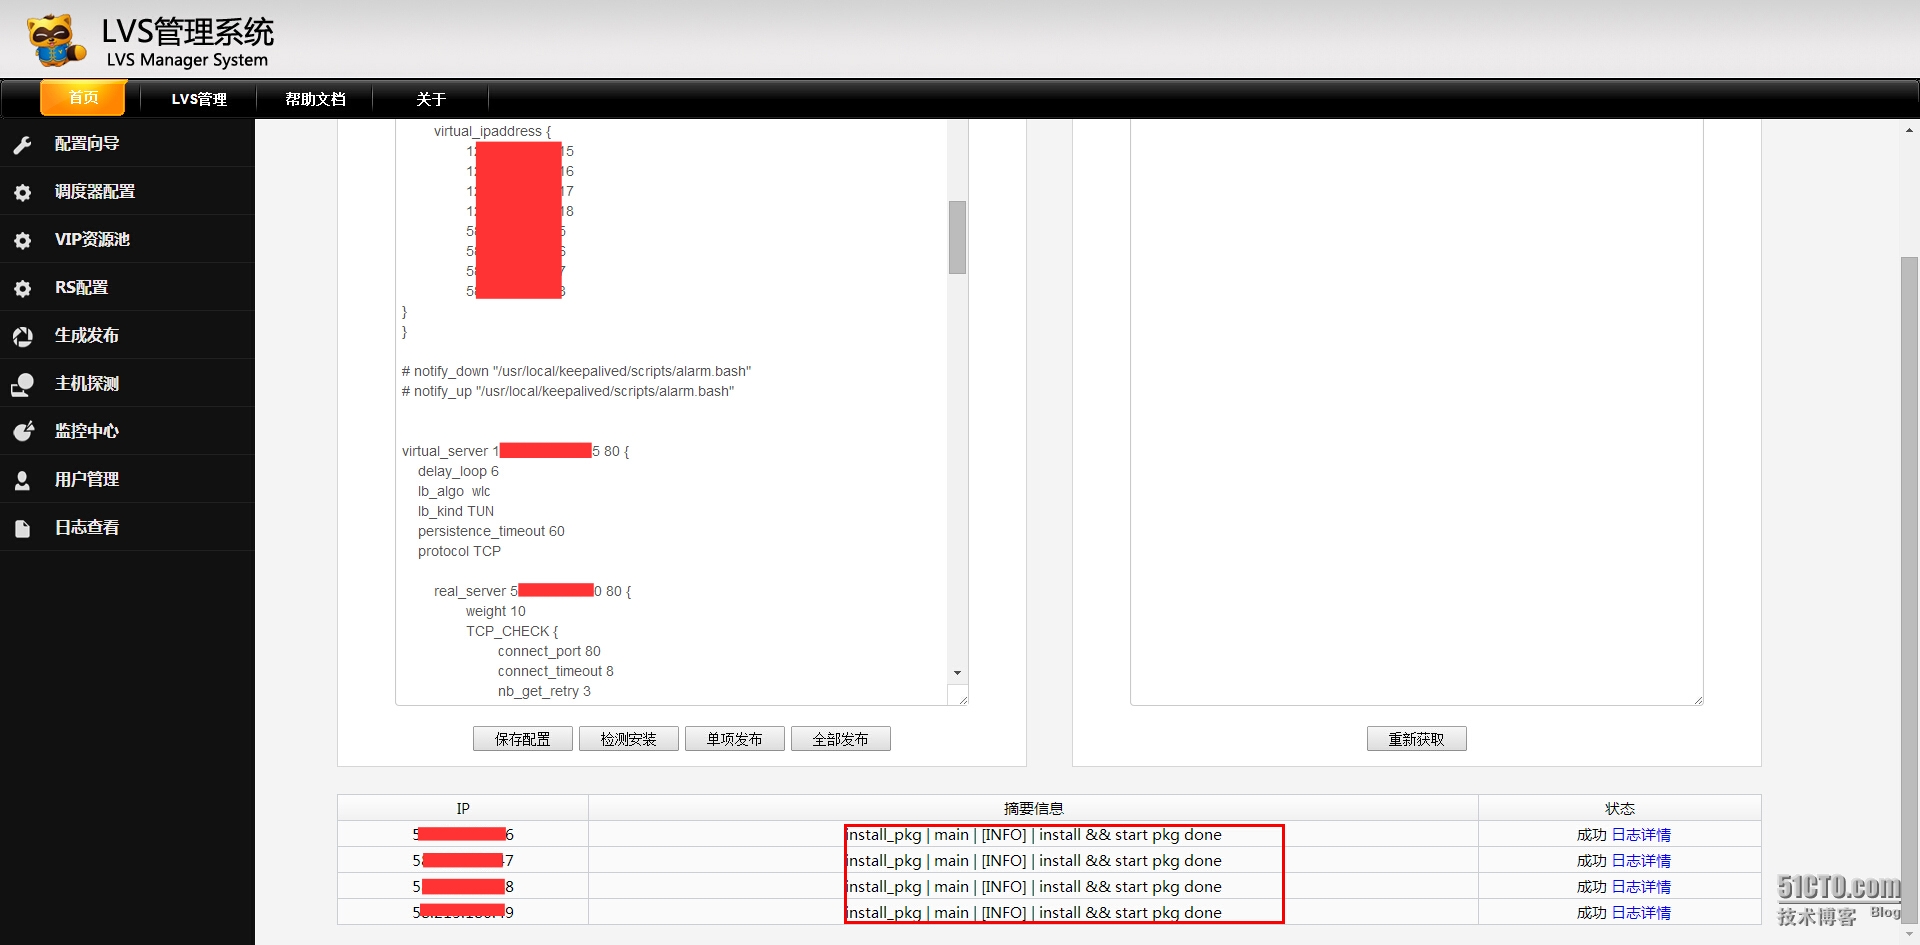Click the fourth row install_pkg summary text
1920x945 pixels.
[1033, 913]
